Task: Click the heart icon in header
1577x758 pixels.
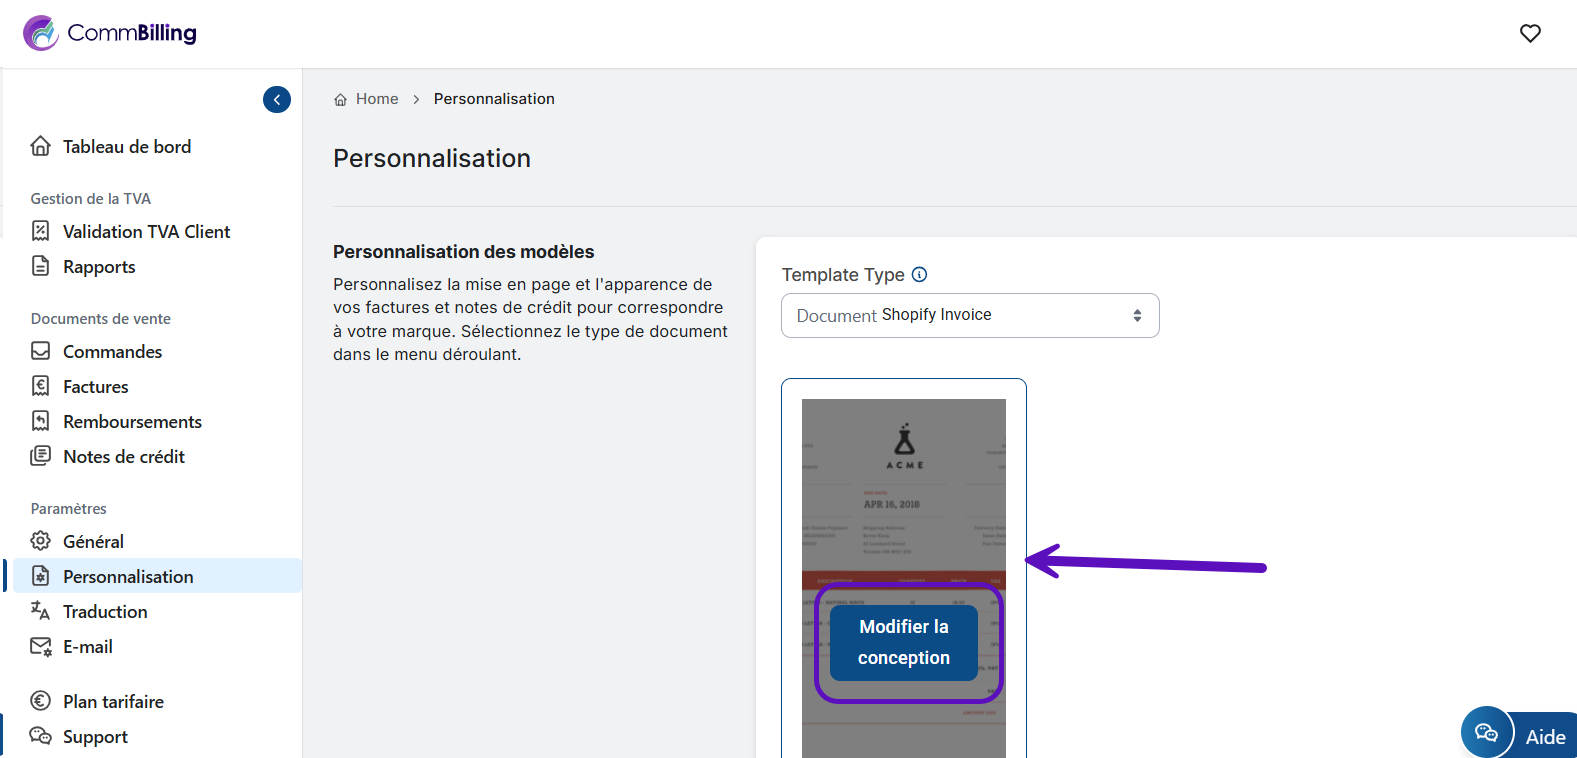Action: click(x=1530, y=33)
